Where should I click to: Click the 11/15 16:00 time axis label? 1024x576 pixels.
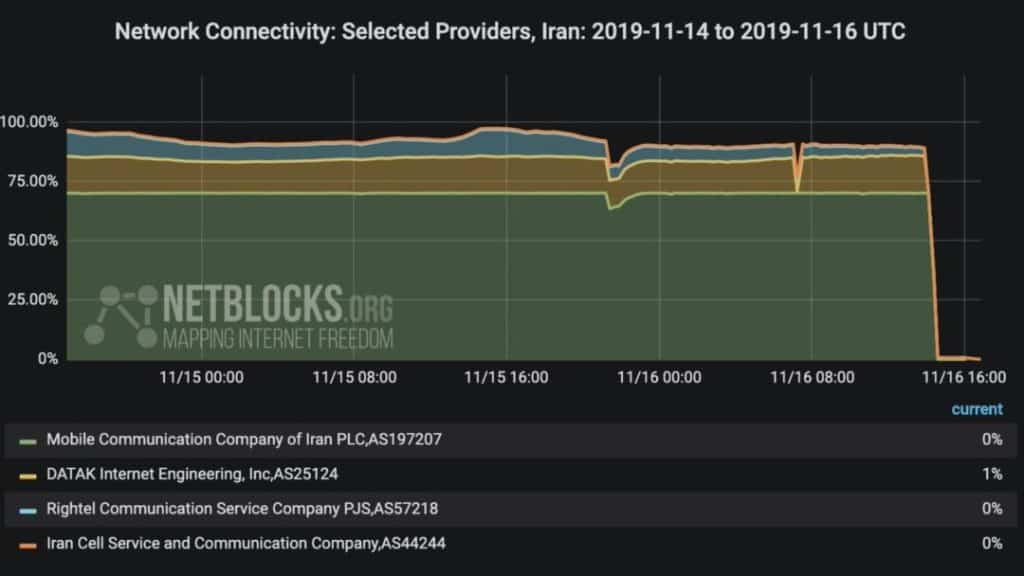pyautogui.click(x=506, y=377)
